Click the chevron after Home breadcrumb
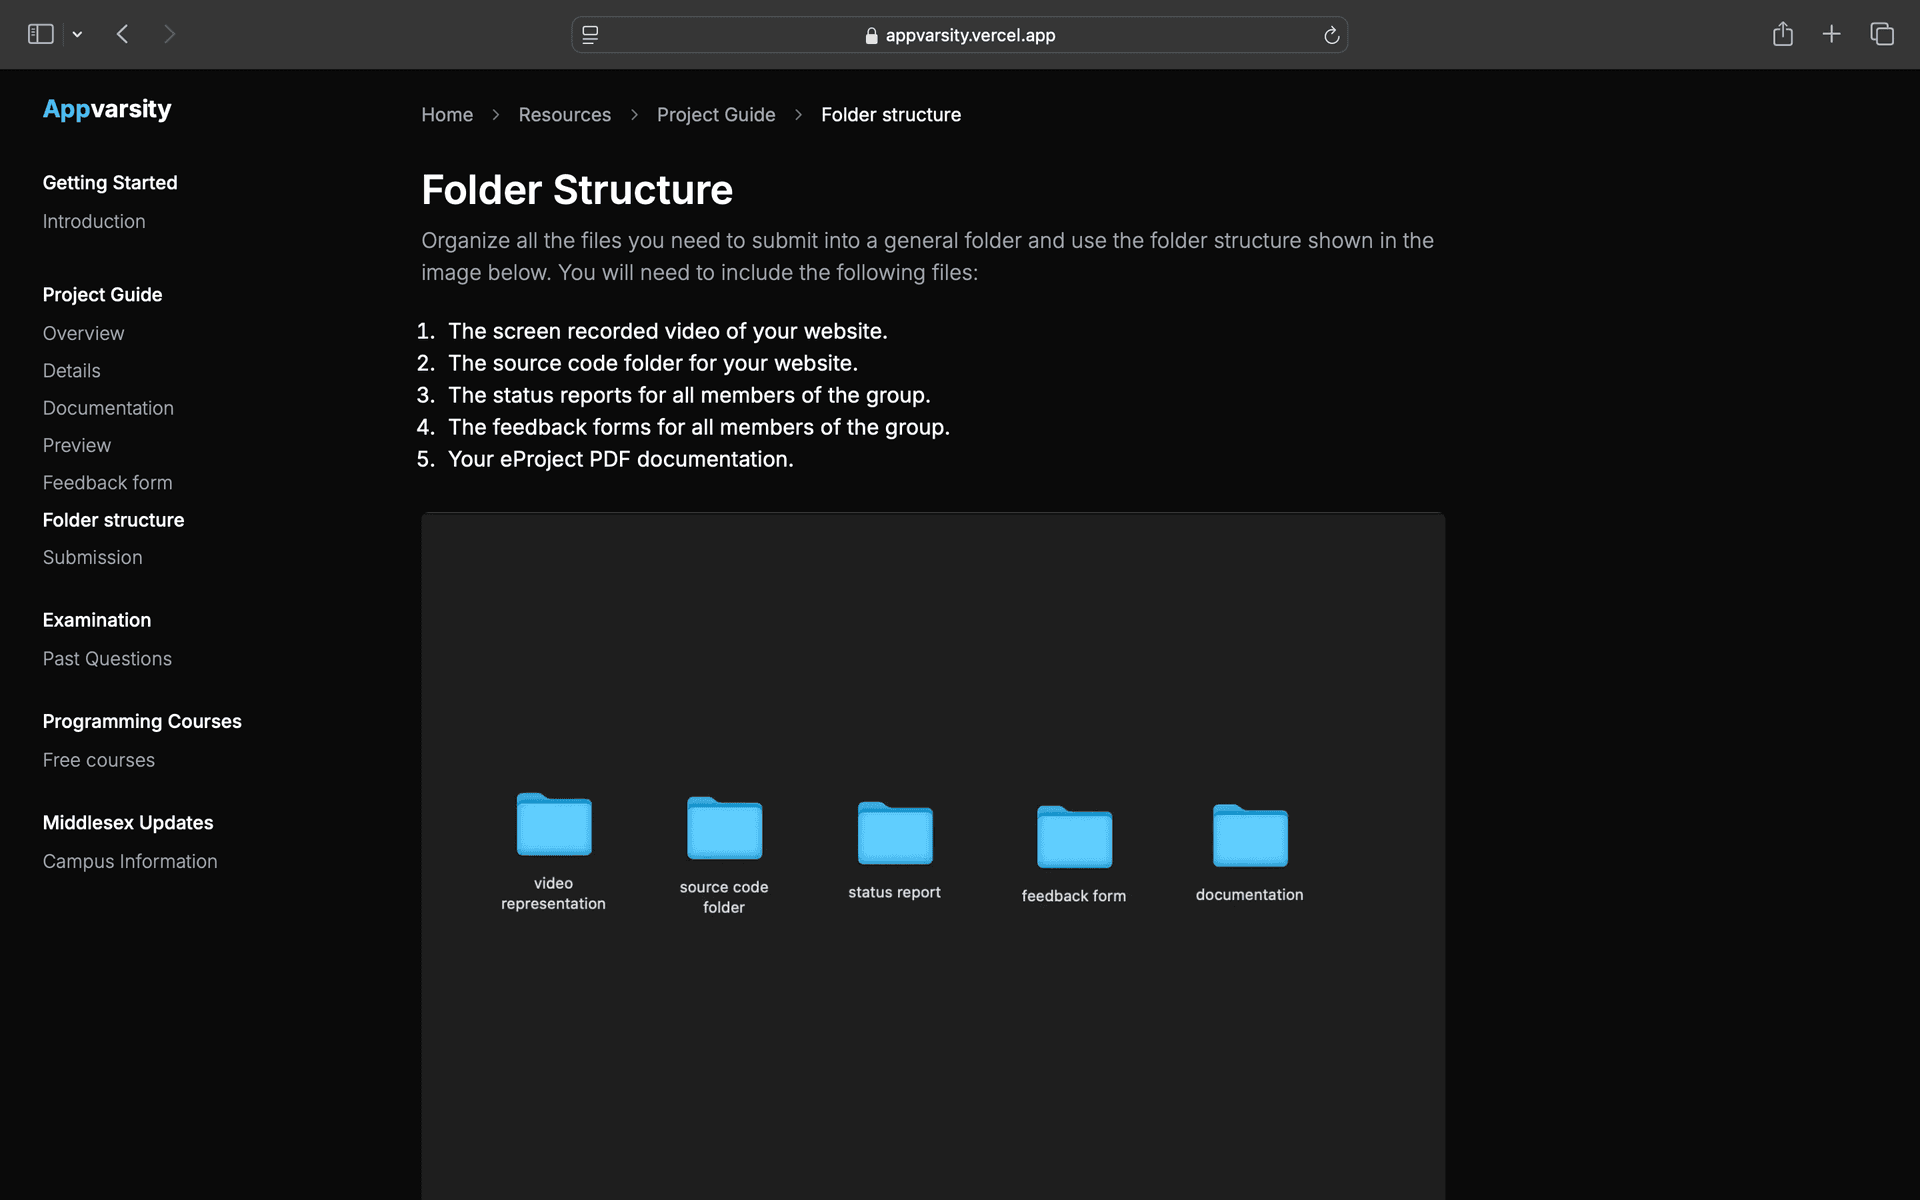Viewport: 1920px width, 1200px height. pyautogui.click(x=495, y=115)
